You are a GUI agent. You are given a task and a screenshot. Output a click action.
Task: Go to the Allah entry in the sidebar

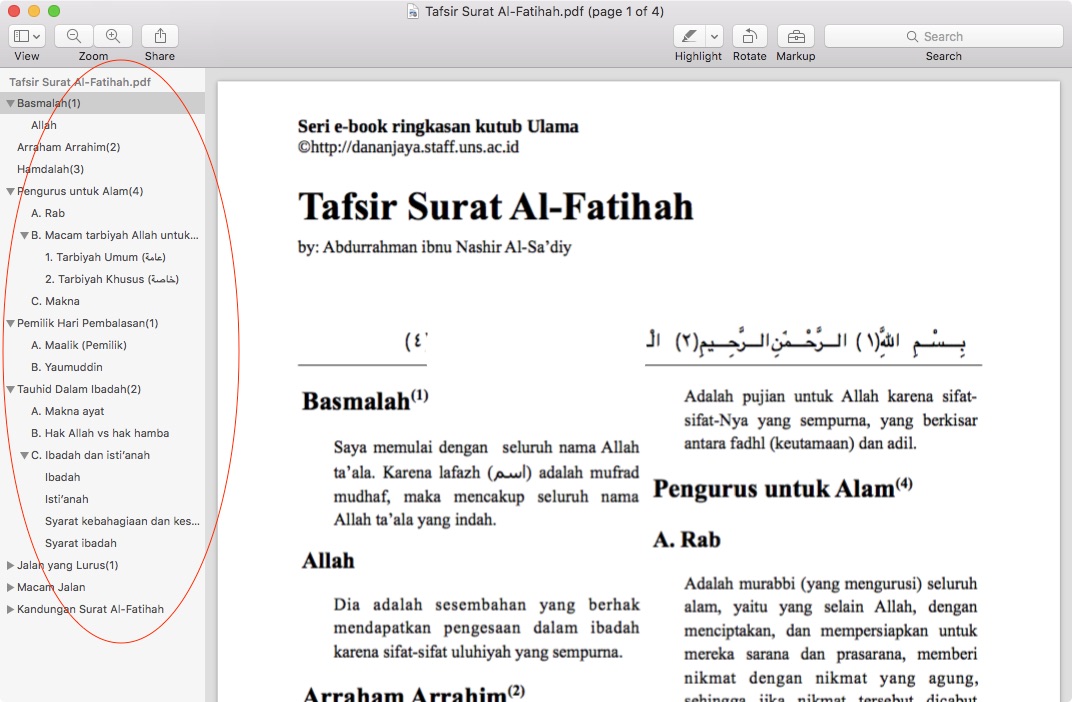[44, 125]
